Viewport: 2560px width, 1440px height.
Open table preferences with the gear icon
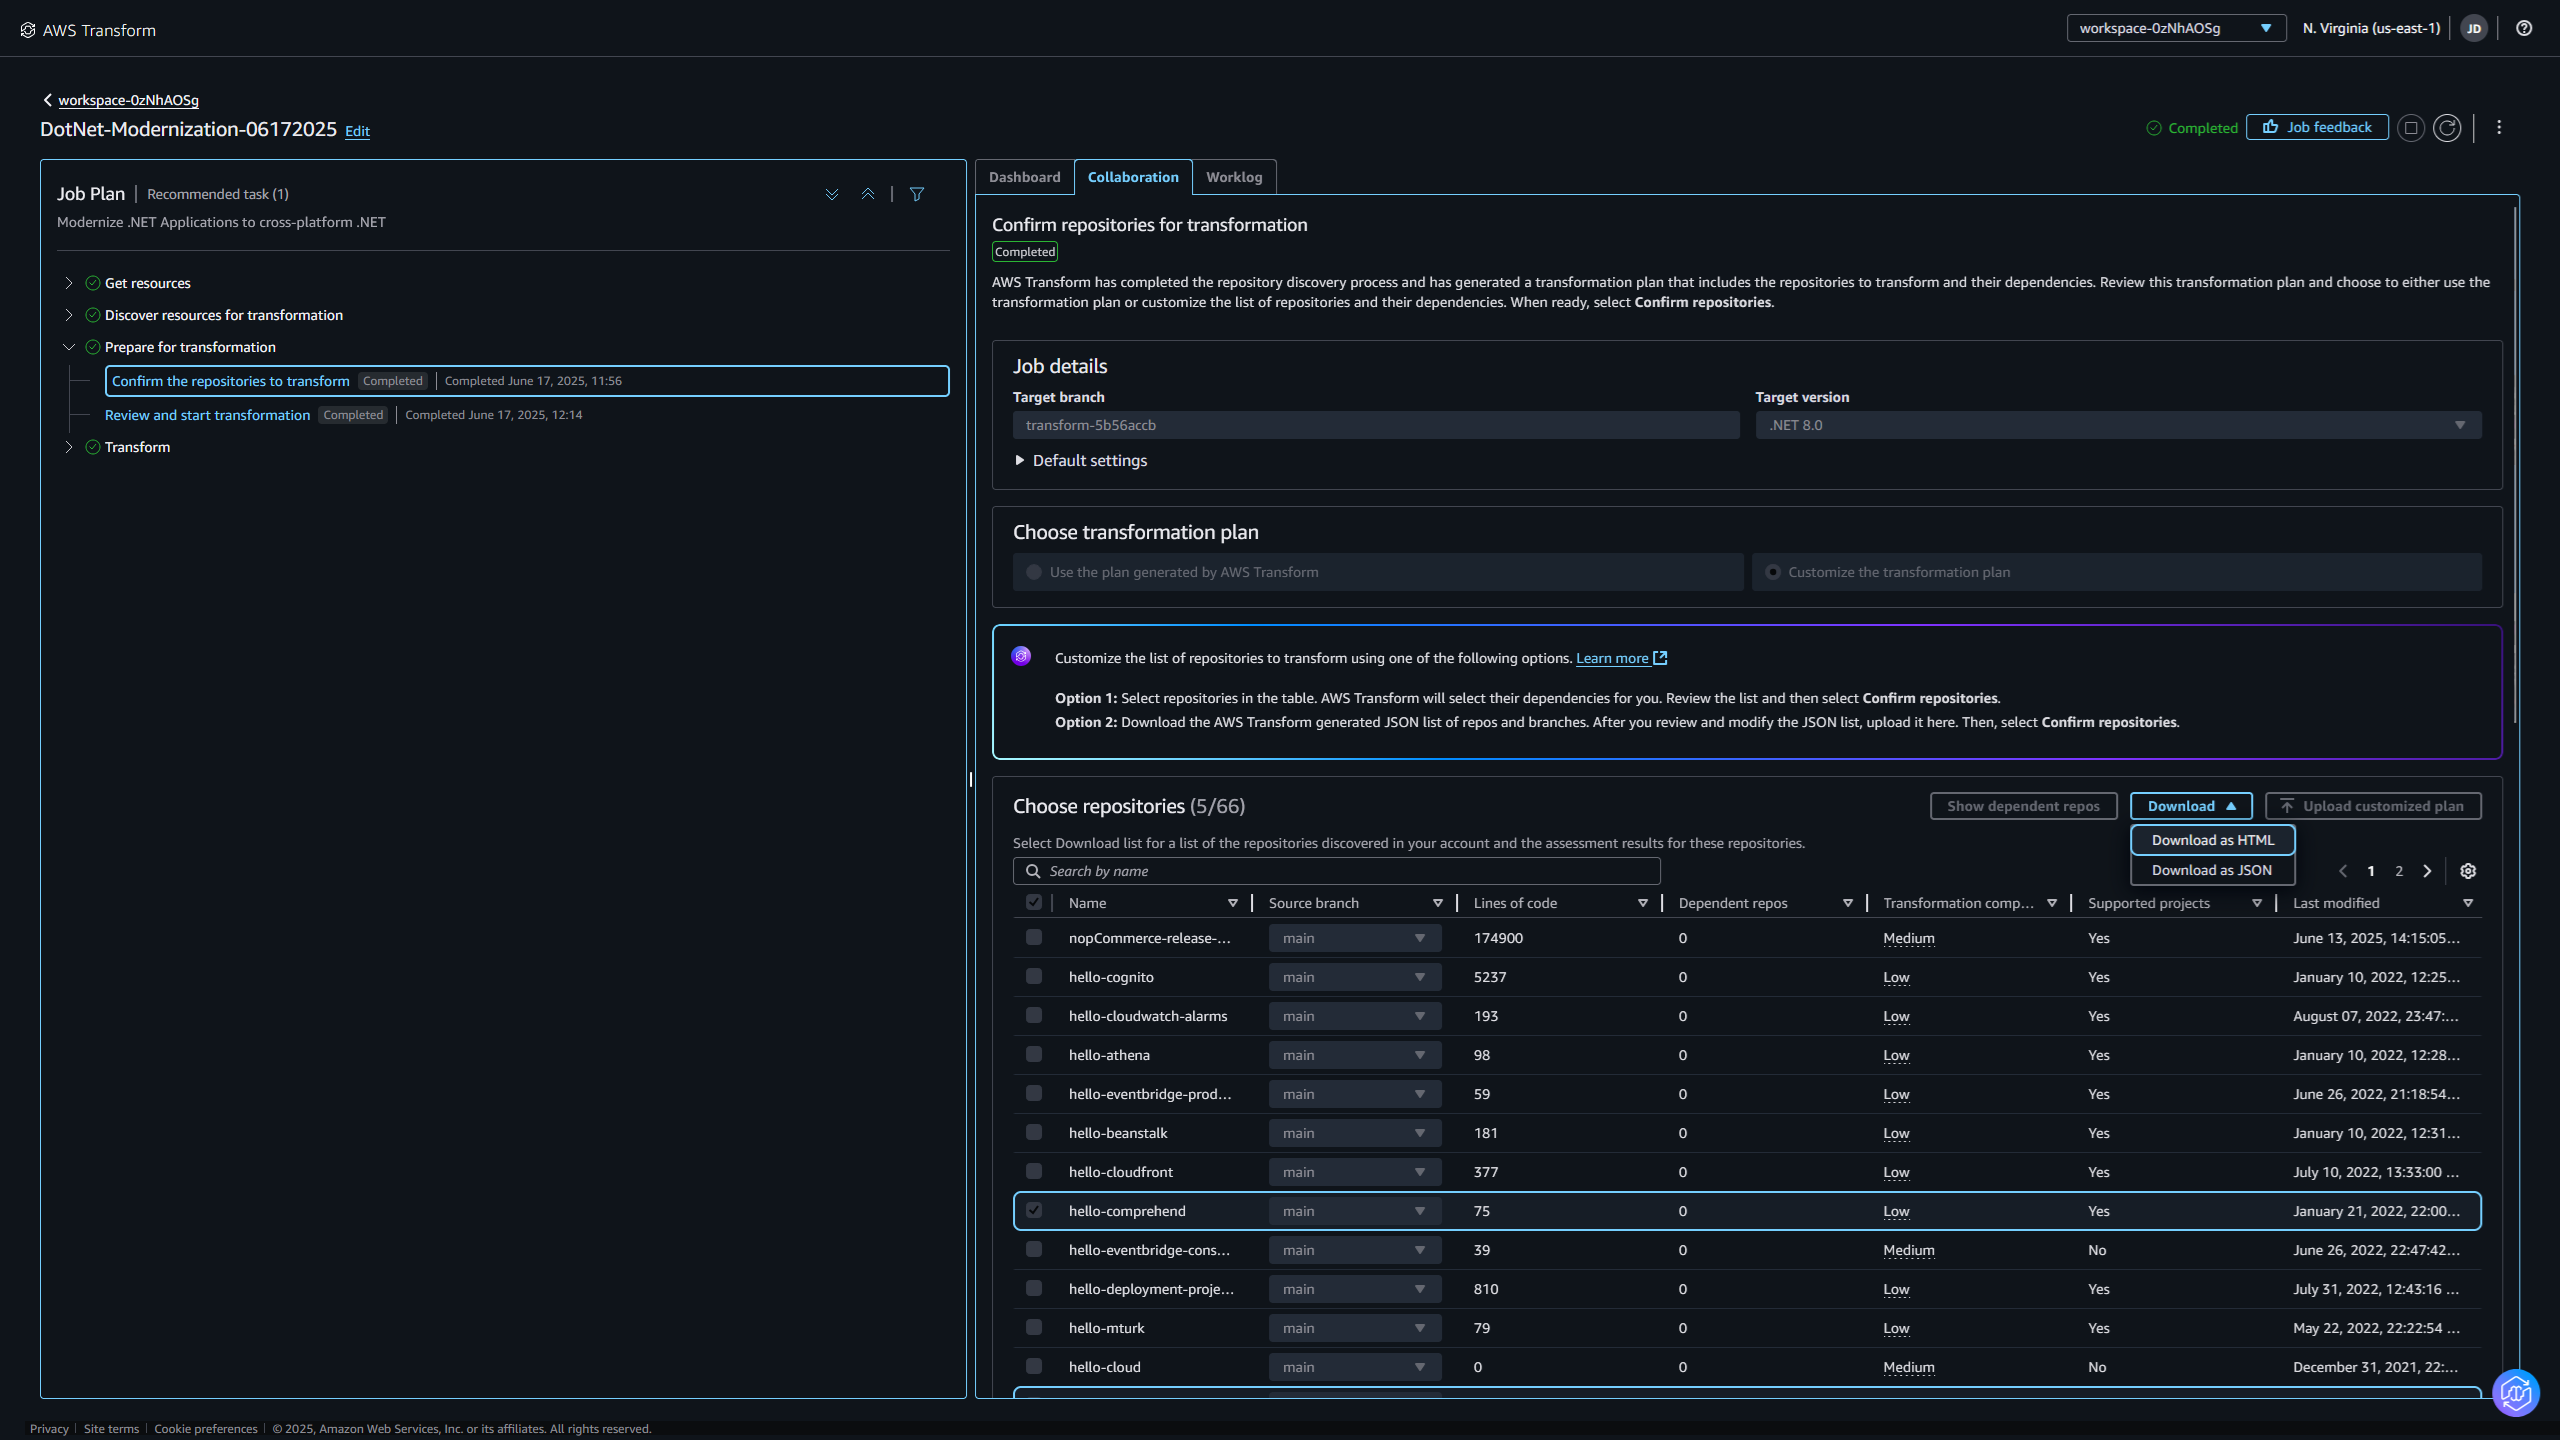pyautogui.click(x=2468, y=870)
